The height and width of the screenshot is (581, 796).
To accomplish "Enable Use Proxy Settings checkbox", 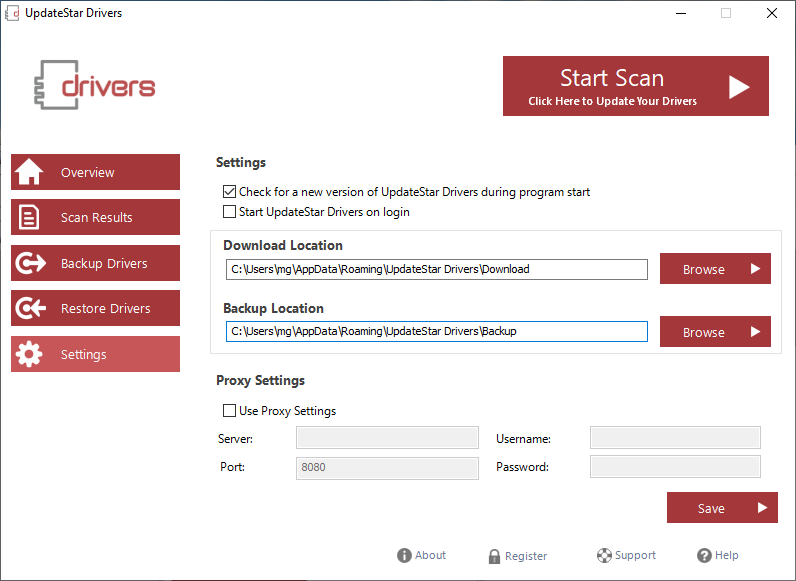I will point(230,411).
